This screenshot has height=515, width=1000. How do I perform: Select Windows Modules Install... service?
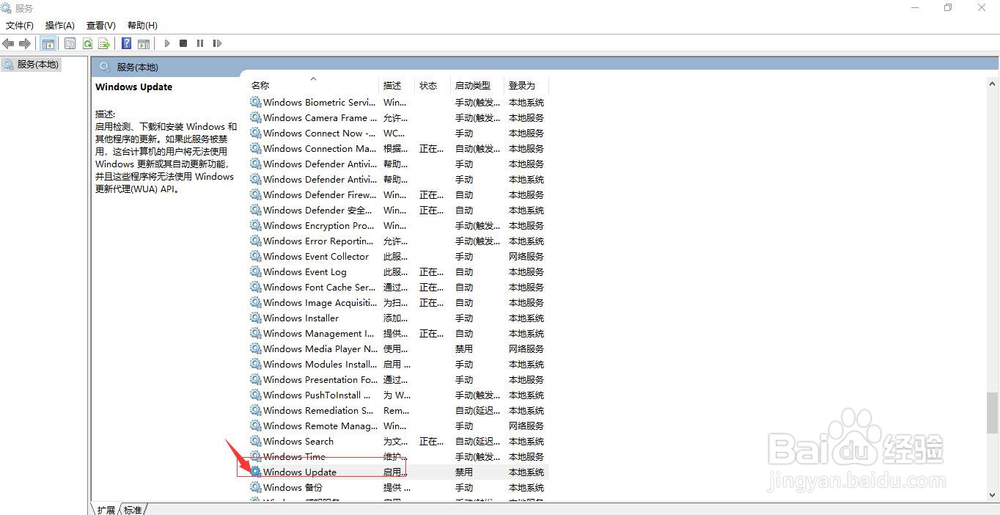pos(320,365)
